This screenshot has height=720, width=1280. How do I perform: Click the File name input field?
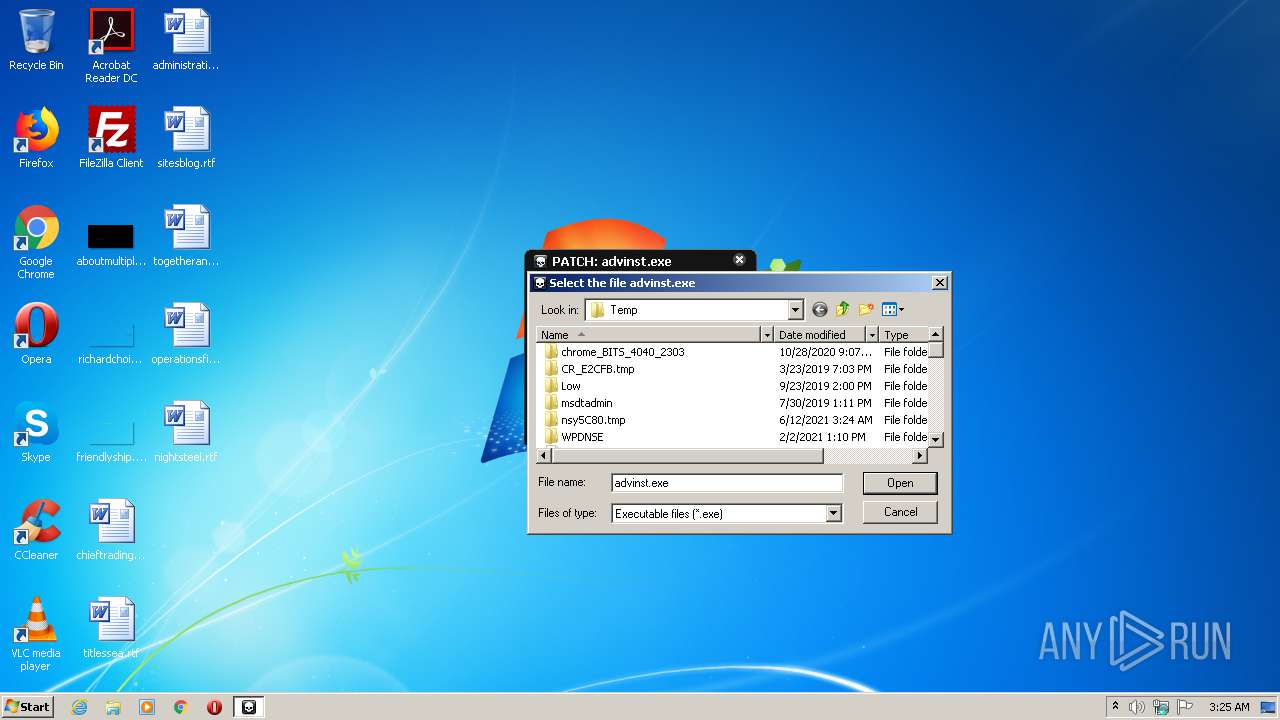727,483
